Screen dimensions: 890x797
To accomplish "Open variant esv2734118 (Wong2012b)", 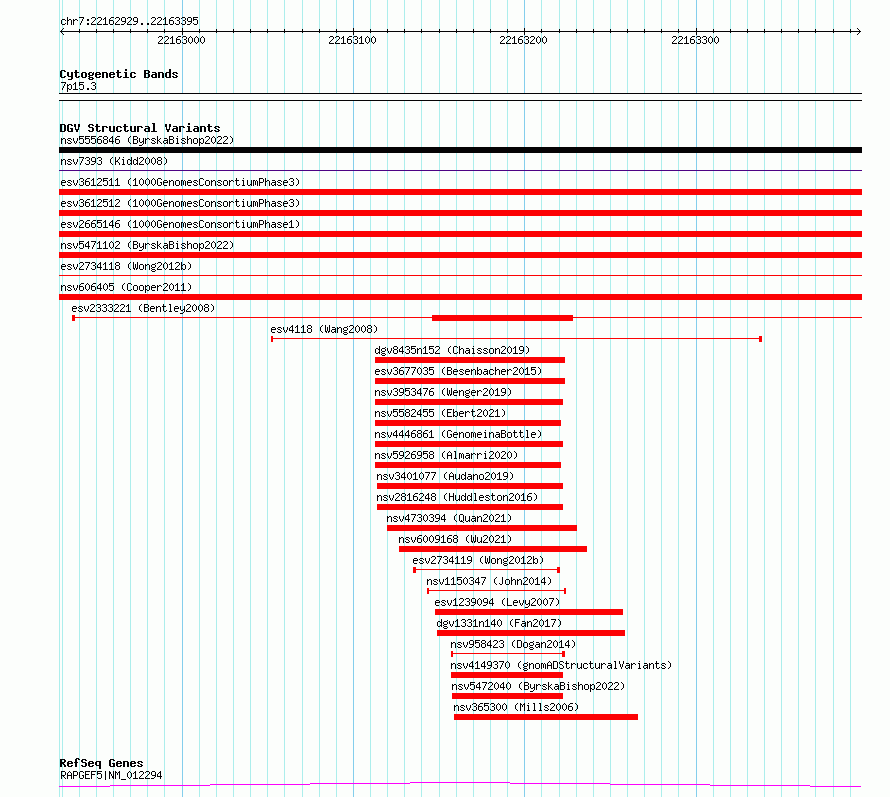I will pos(126,266).
